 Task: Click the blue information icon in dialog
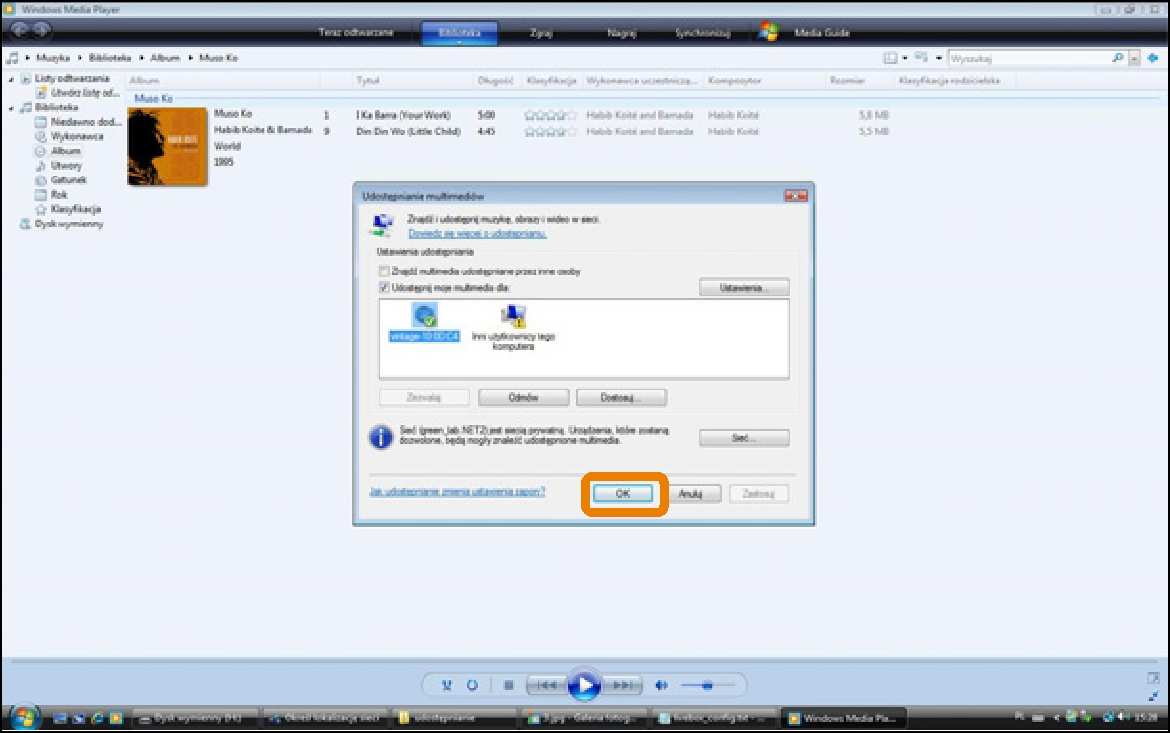(381, 437)
